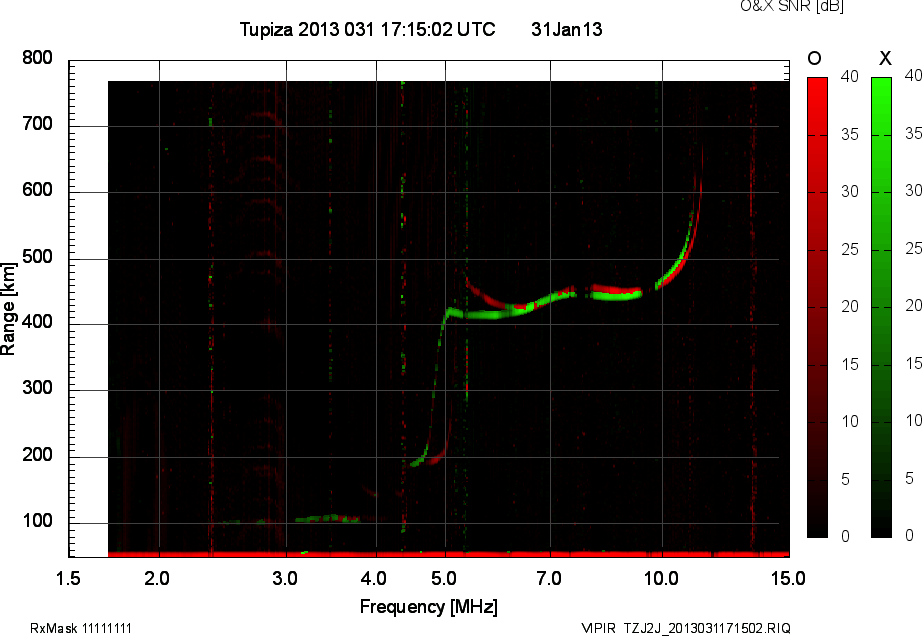Click the 15.0 tick on frequency axis
Image resolution: width=922 pixels, height=636 pixels.
(788, 578)
